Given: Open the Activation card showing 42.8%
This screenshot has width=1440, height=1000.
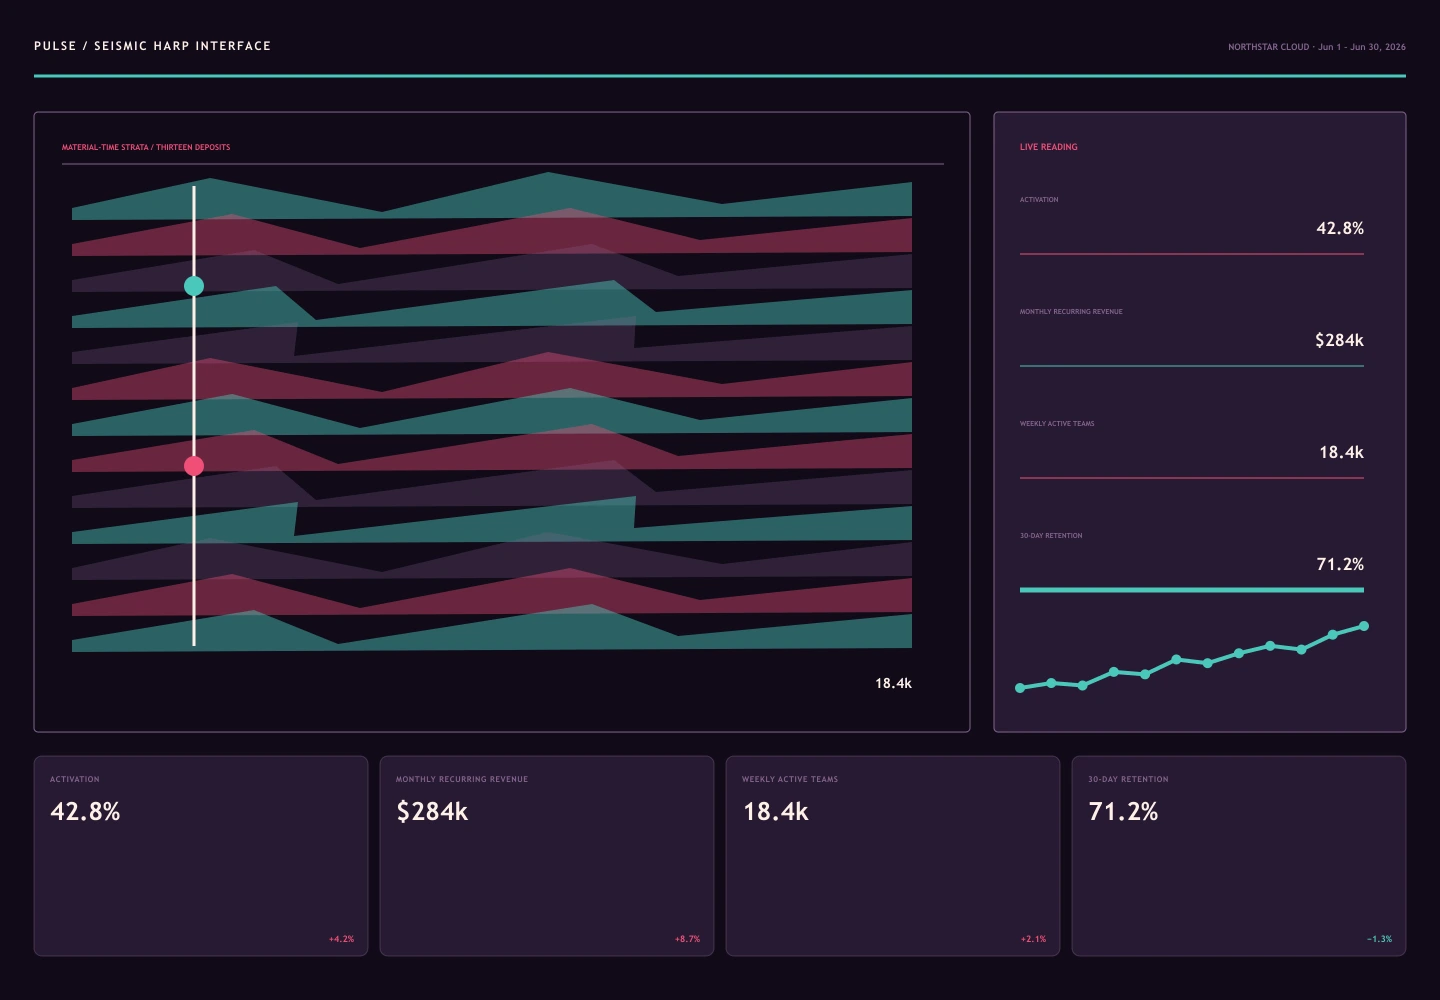Looking at the screenshot, I should [201, 856].
